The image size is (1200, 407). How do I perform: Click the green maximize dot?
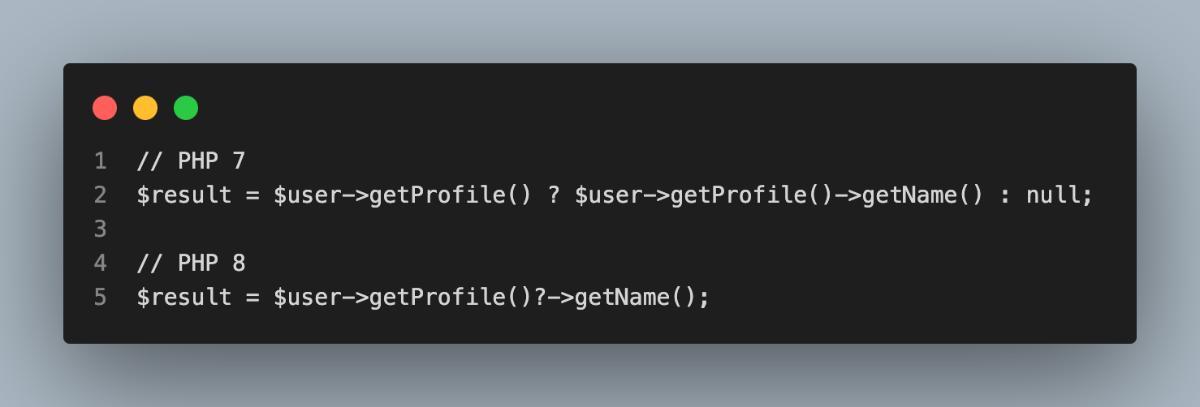point(186,107)
